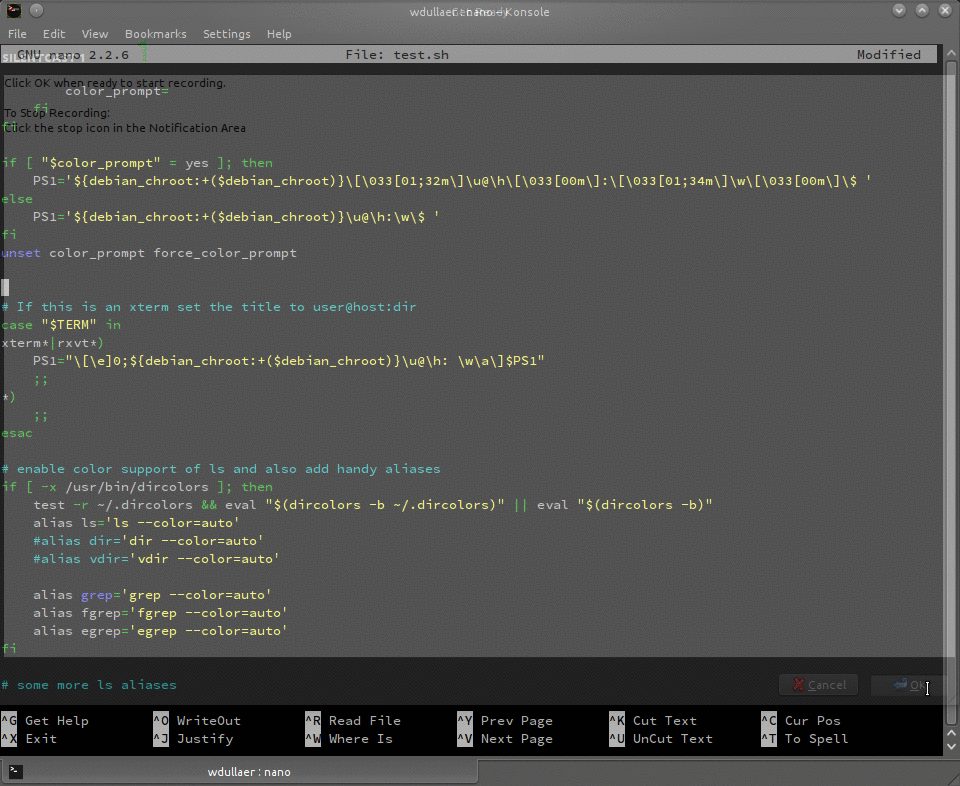Click the '# enable color support of ls' comment
The width and height of the screenshot is (960, 786).
pyautogui.click(x=221, y=469)
